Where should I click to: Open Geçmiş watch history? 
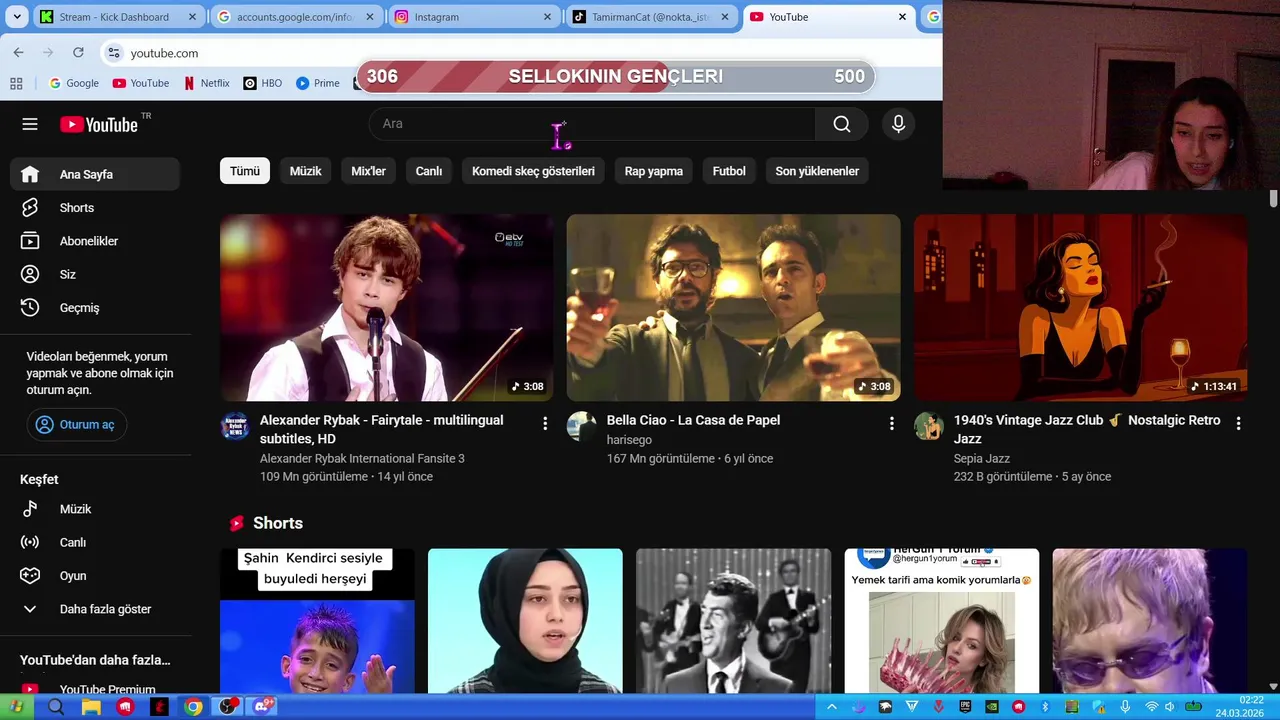[95, 308]
